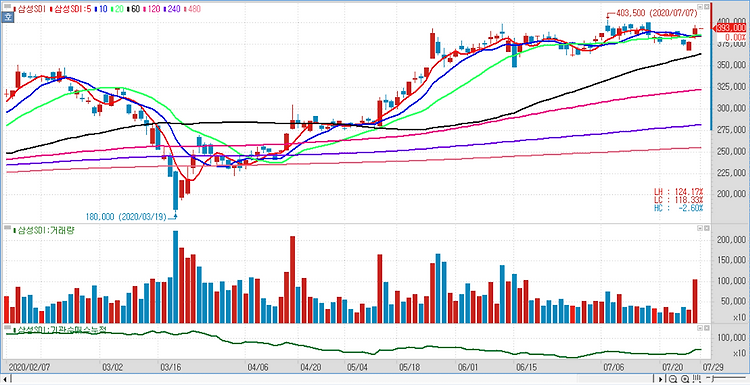Image resolution: width=750 pixels, height=385 pixels.
Task: Open the volume pane dropdown button
Action: [x=700, y=228]
